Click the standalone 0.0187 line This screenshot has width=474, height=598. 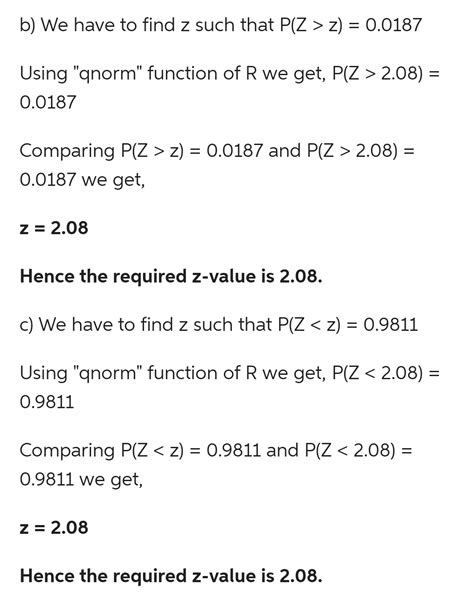pos(48,103)
